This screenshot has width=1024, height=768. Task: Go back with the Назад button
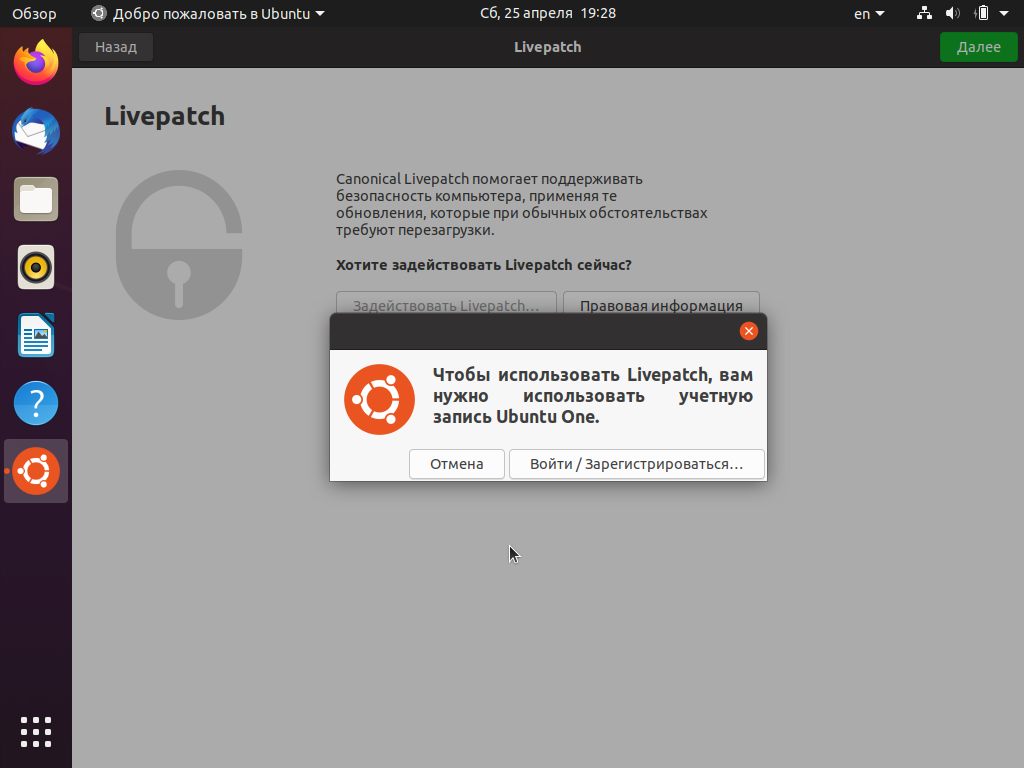116,47
